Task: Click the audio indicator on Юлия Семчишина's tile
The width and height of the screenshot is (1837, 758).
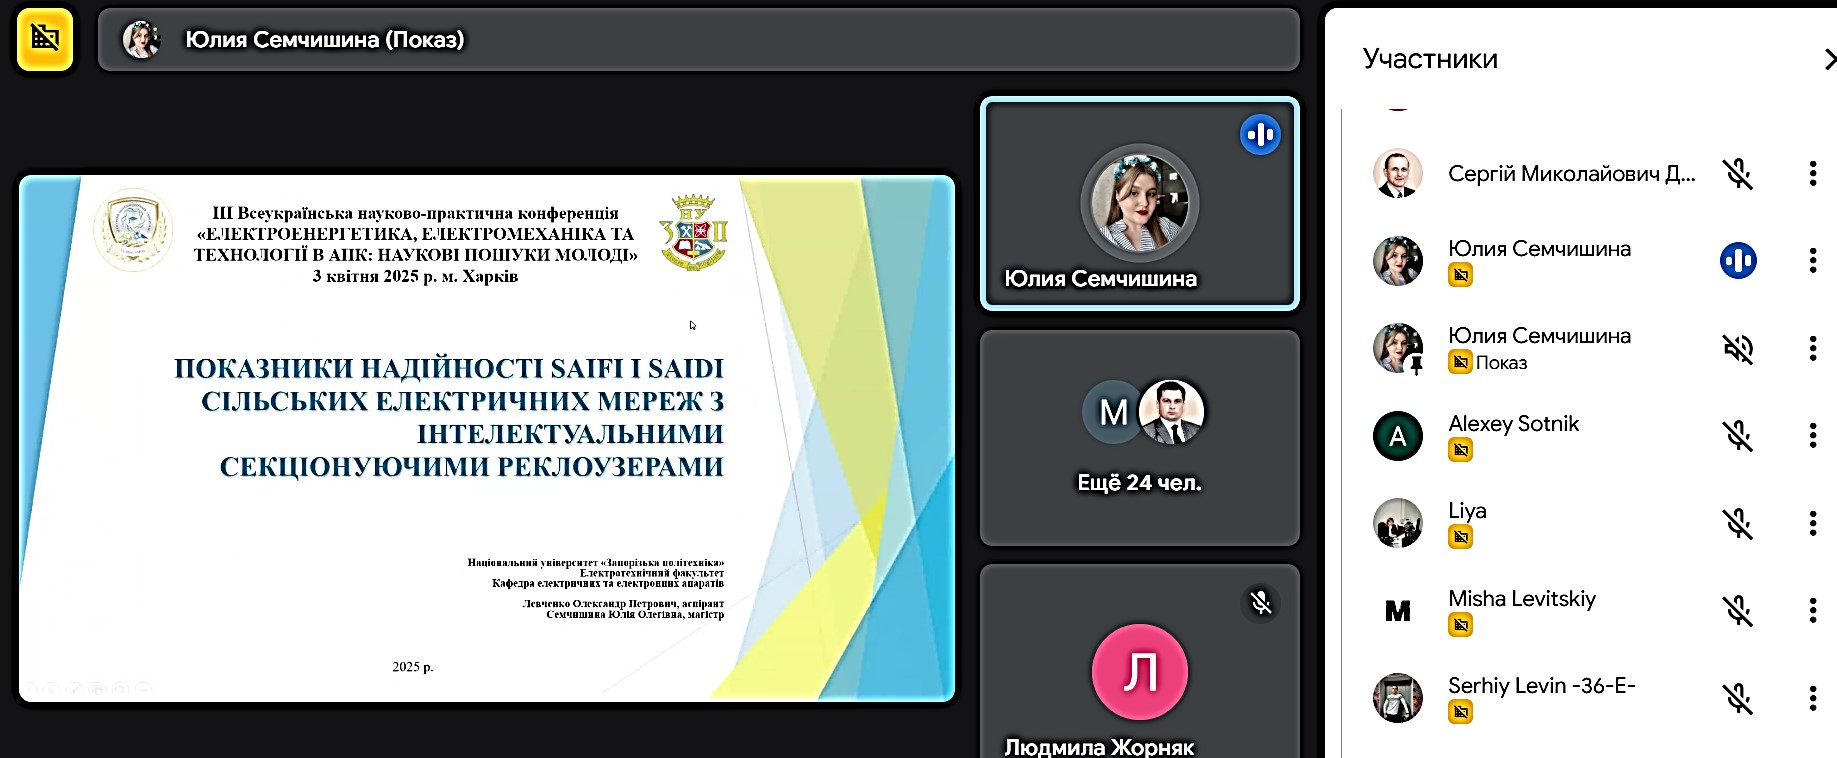Action: [x=1260, y=134]
